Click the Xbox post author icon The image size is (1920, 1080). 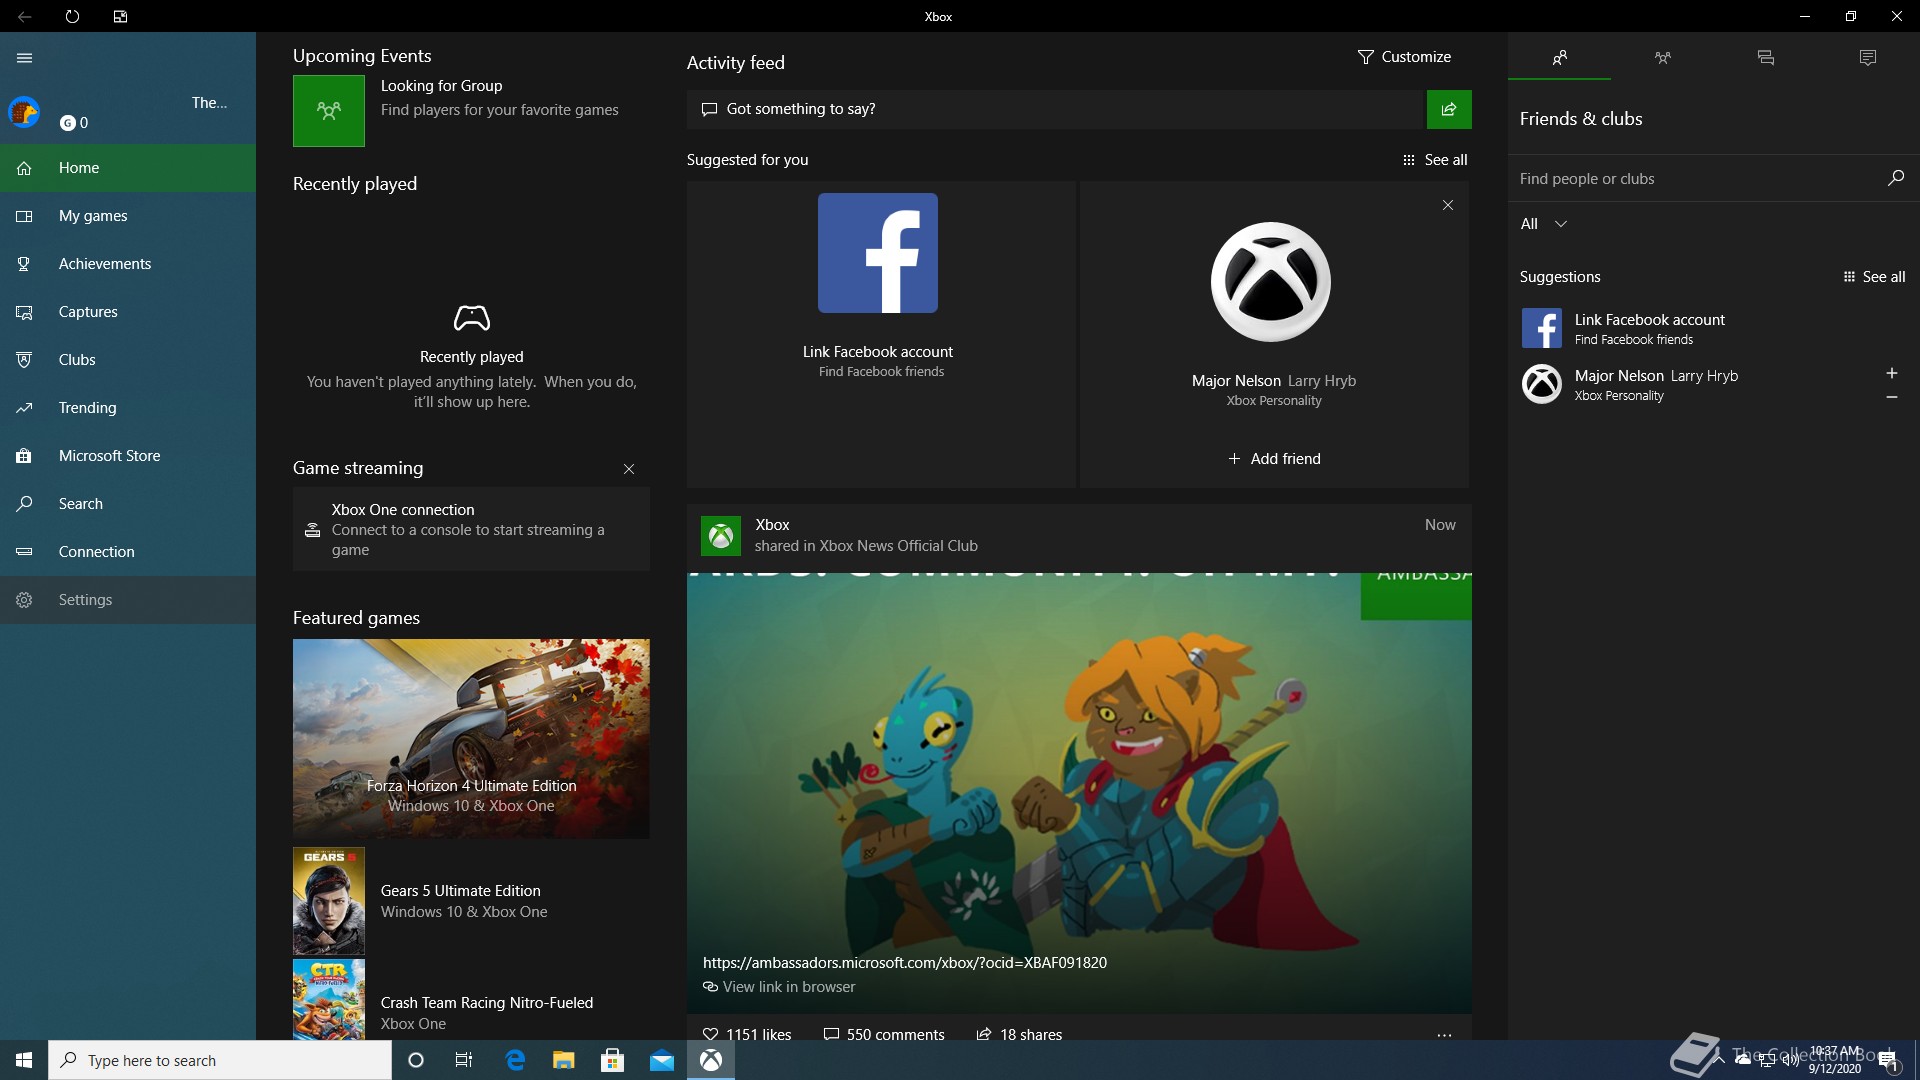pos(721,536)
